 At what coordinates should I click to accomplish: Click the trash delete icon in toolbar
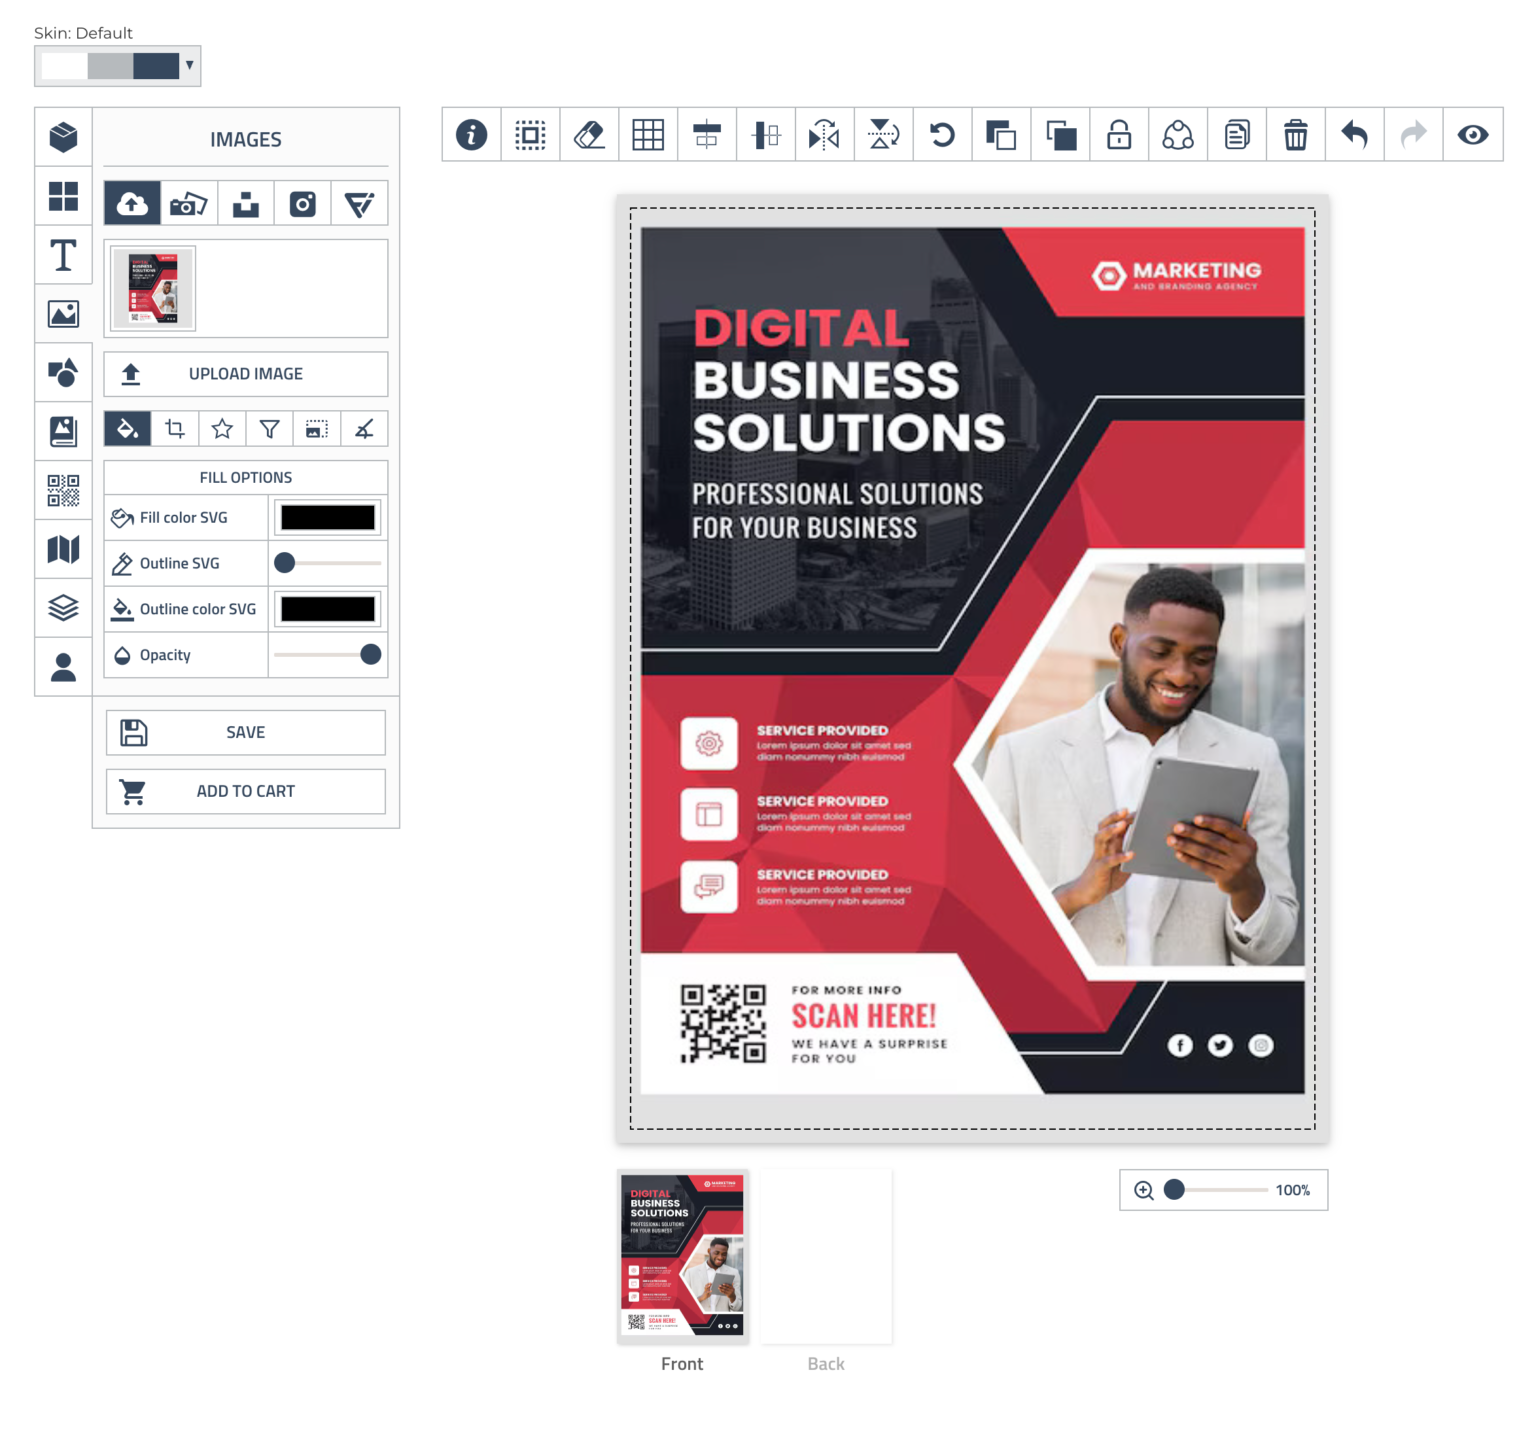pyautogui.click(x=1295, y=135)
